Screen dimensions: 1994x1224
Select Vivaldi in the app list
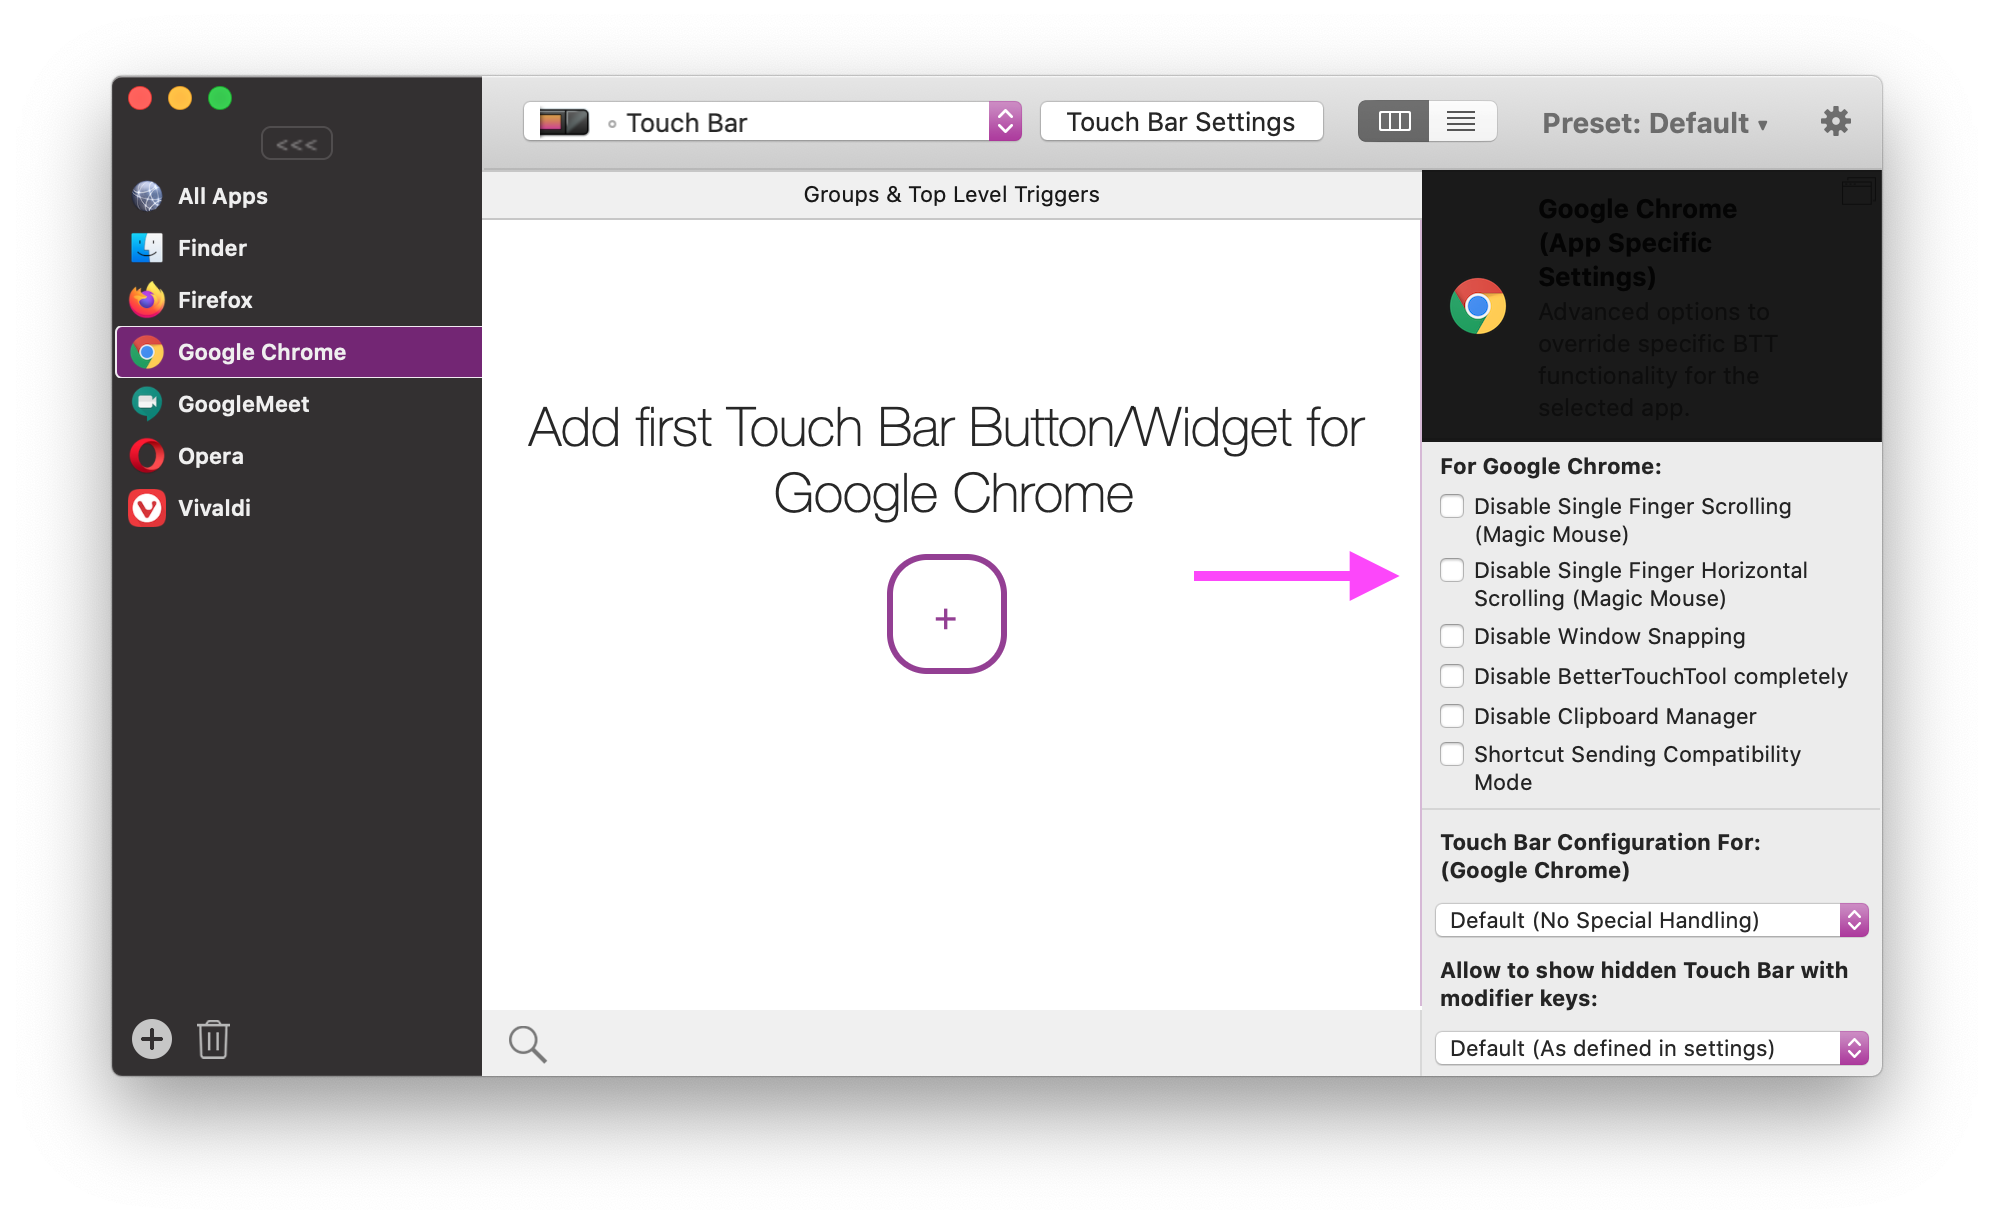298,508
